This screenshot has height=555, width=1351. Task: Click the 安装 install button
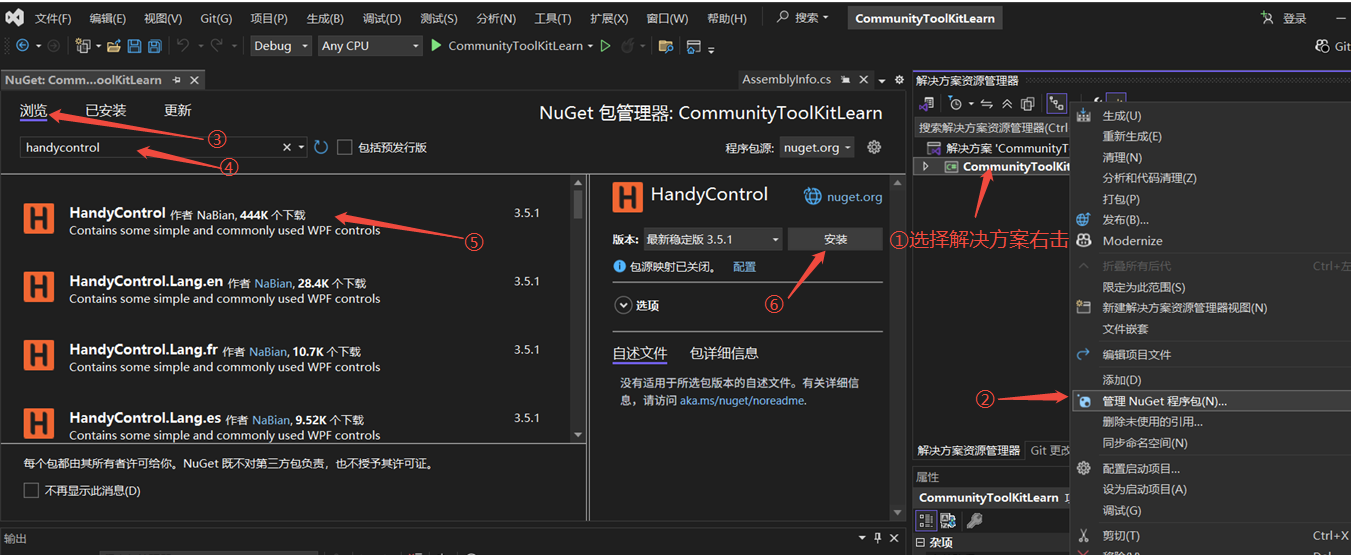835,240
